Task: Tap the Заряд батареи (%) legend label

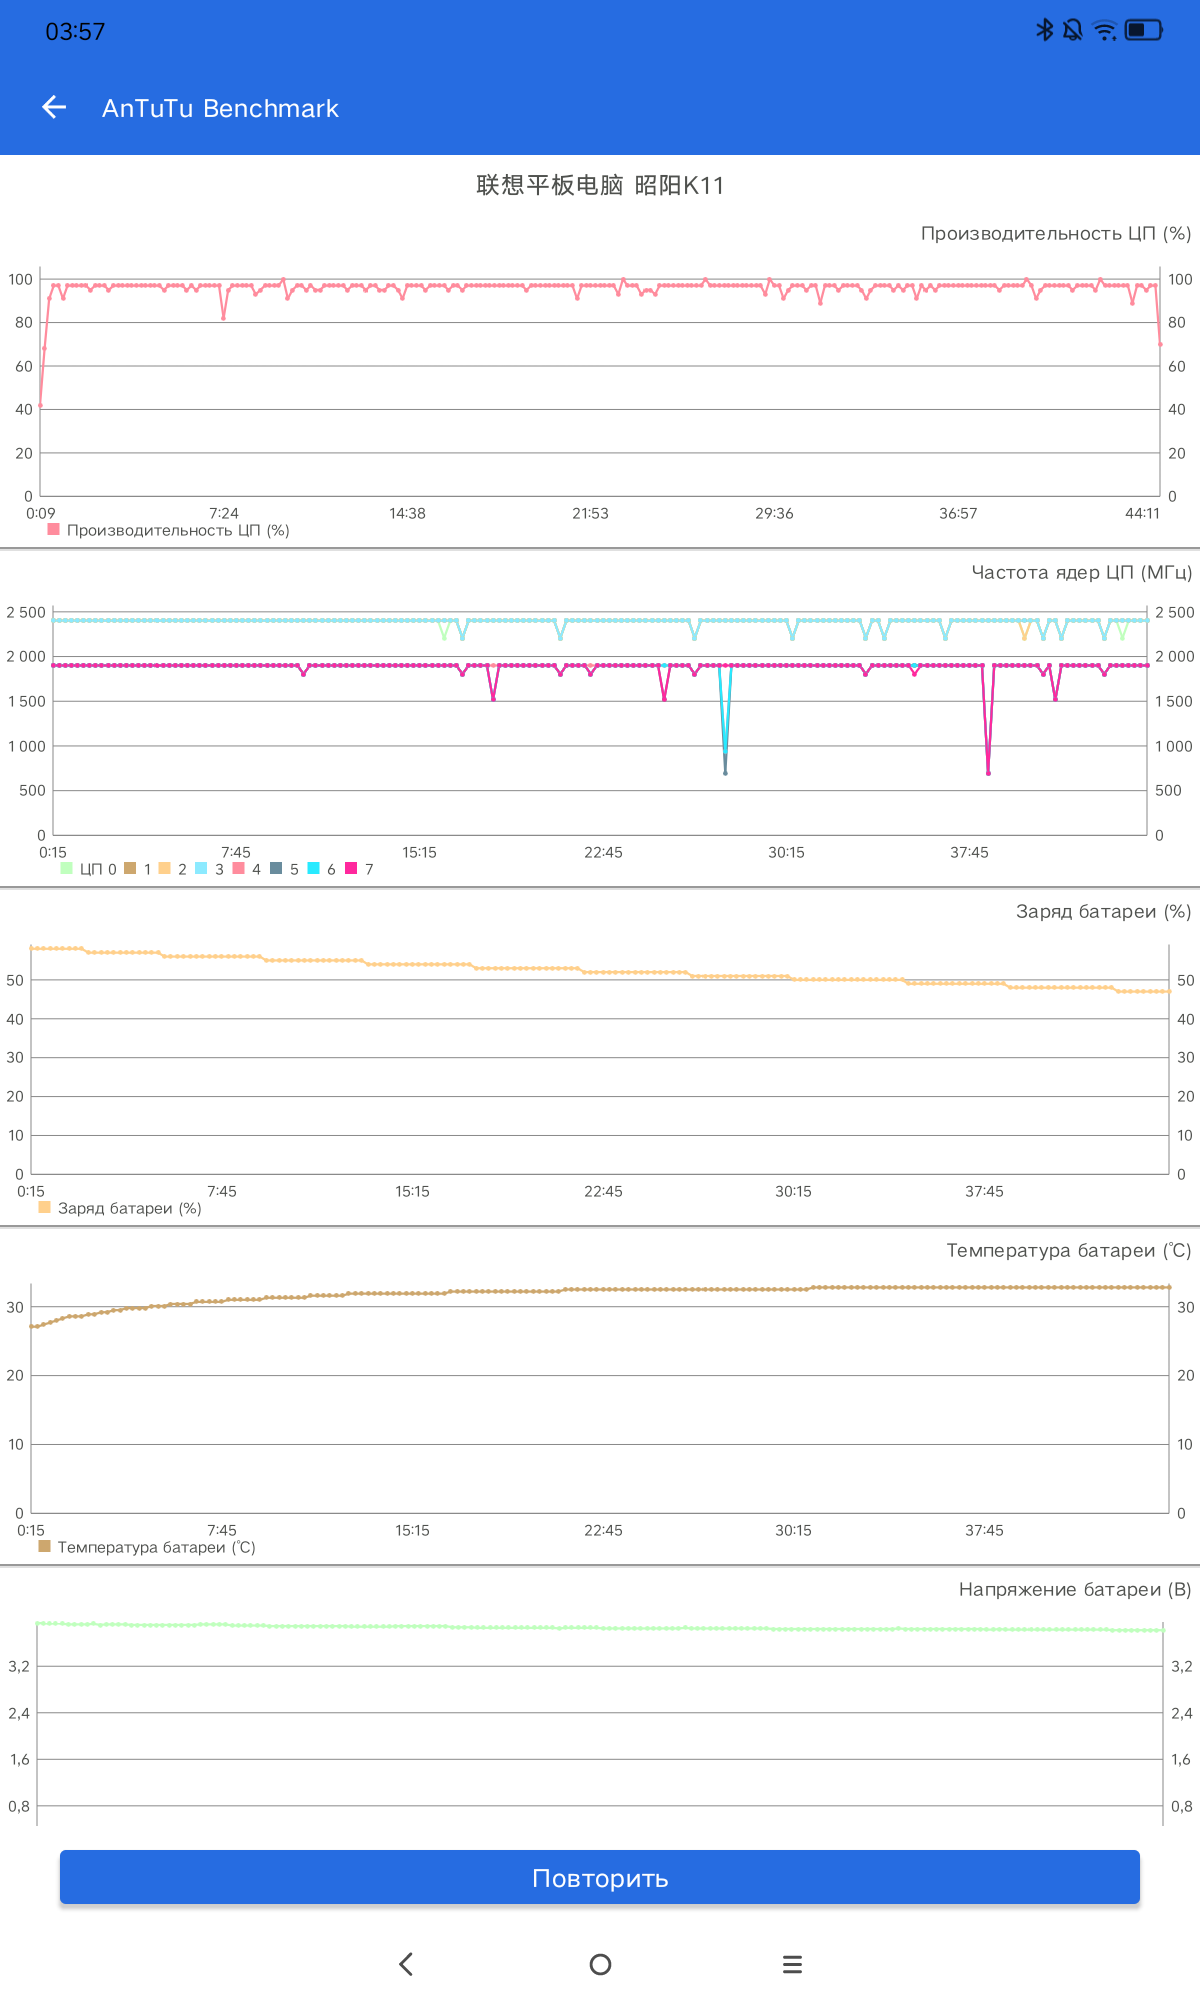Action: coord(130,1208)
